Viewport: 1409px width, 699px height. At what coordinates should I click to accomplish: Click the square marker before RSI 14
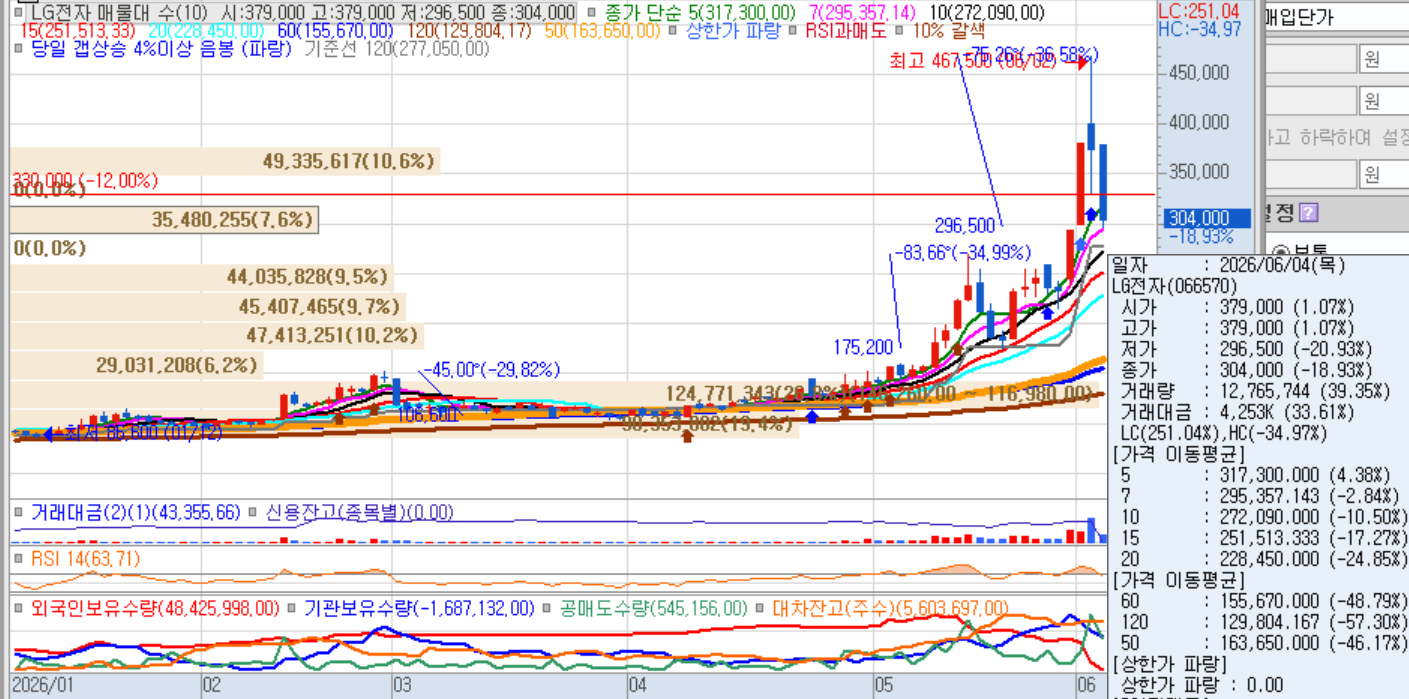(x=19, y=559)
